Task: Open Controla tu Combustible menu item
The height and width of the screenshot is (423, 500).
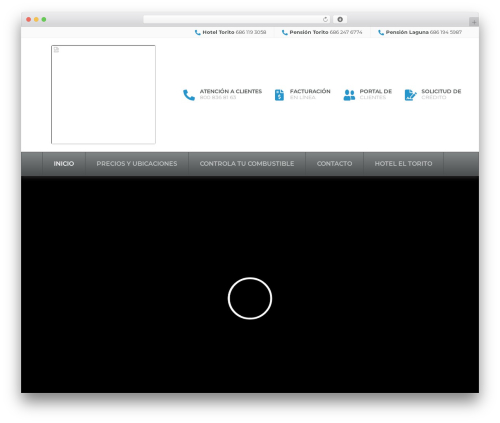Action: [247, 164]
